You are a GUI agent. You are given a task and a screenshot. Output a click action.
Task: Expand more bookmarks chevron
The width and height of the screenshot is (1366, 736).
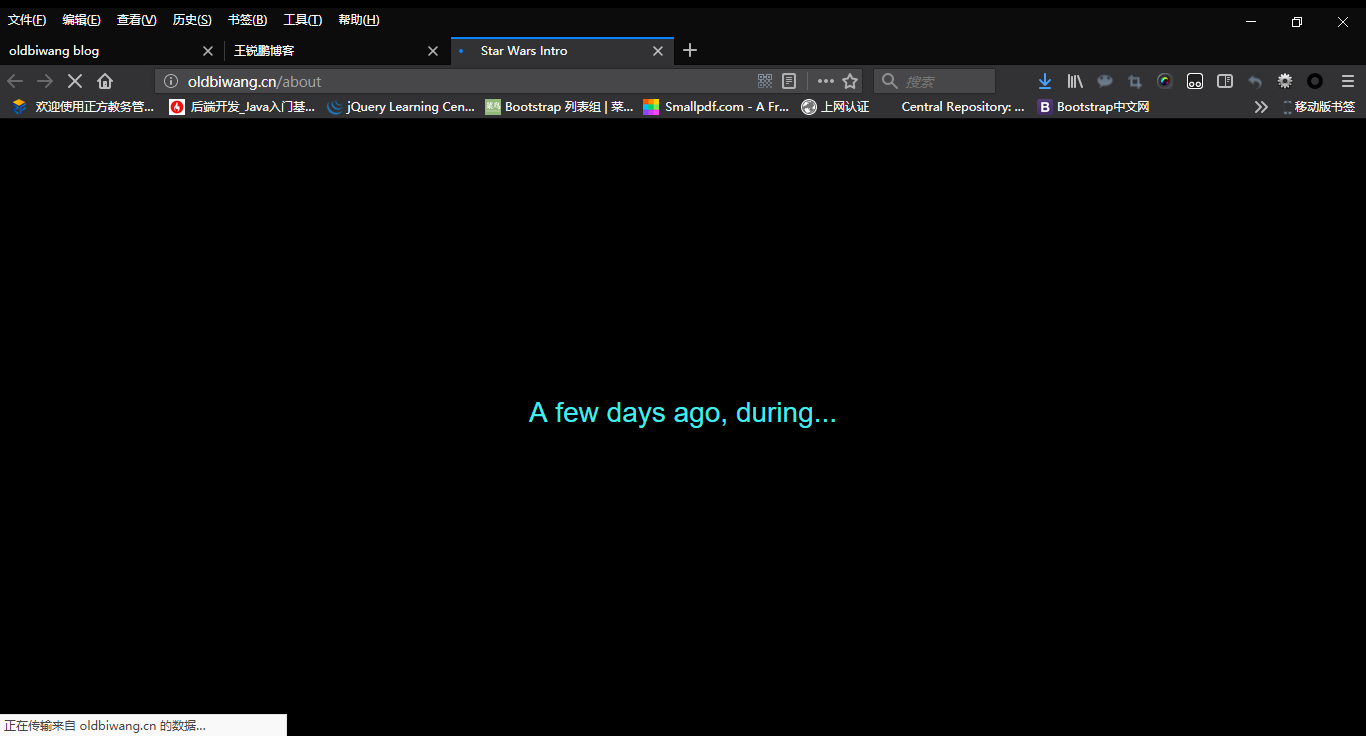tap(1261, 107)
